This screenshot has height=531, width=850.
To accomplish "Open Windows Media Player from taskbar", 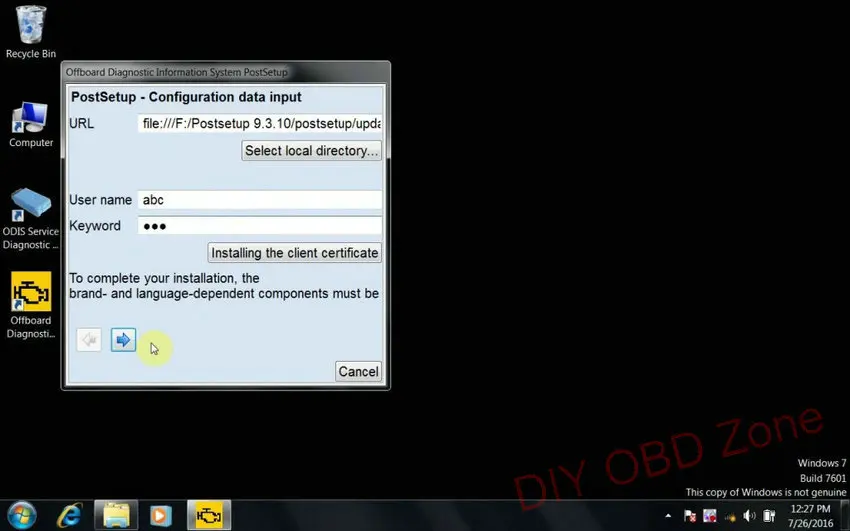I will (160, 515).
